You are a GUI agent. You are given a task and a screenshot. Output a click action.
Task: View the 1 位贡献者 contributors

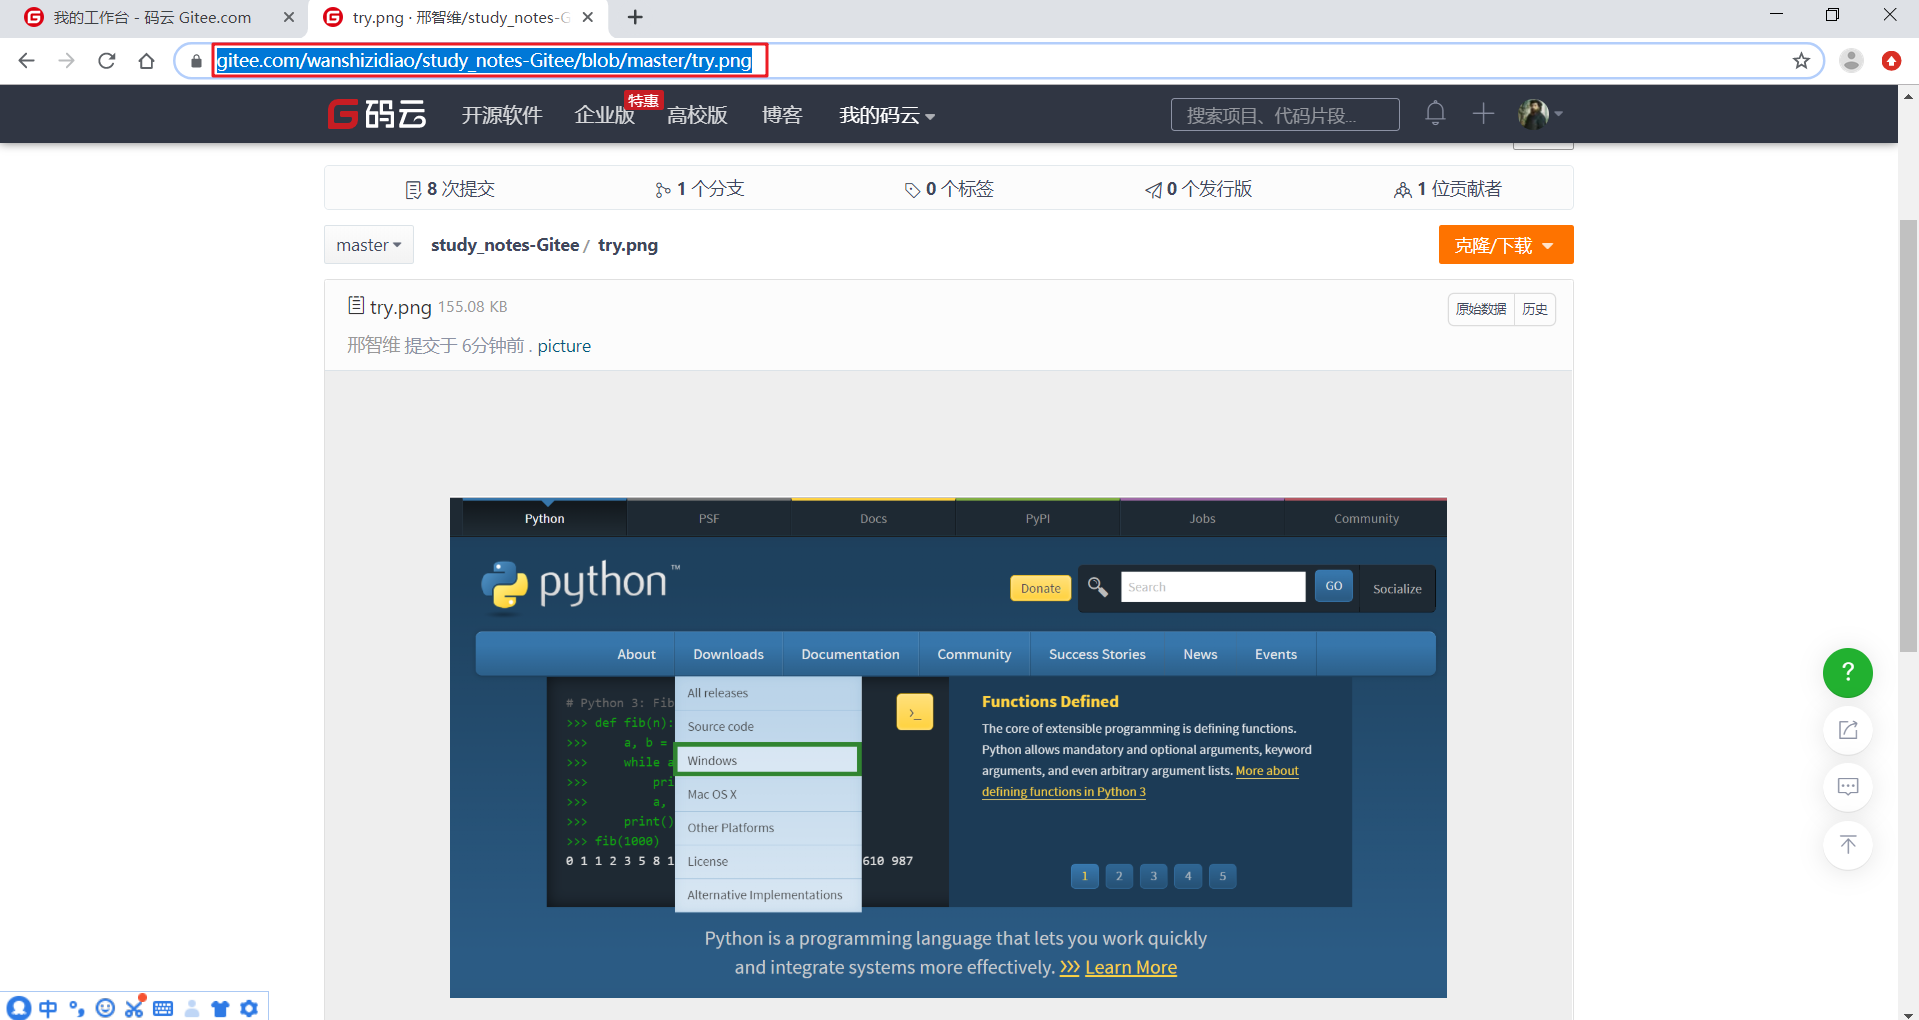tap(1447, 189)
